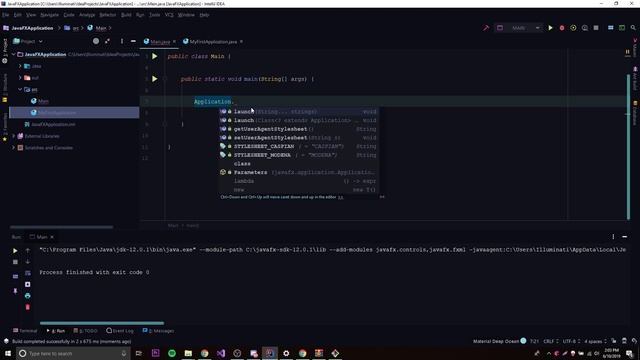Choose setUserAgentStylesheet completion item
The image size is (640, 360).
coord(298,138)
